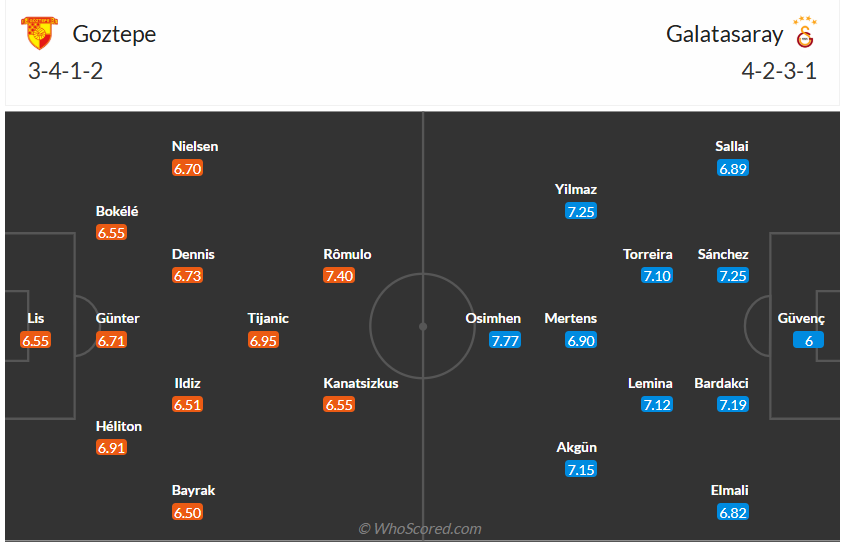Image resolution: width=844 pixels, height=542 pixels.
Task: Click the Galatasaray club crest icon
Action: [805, 34]
